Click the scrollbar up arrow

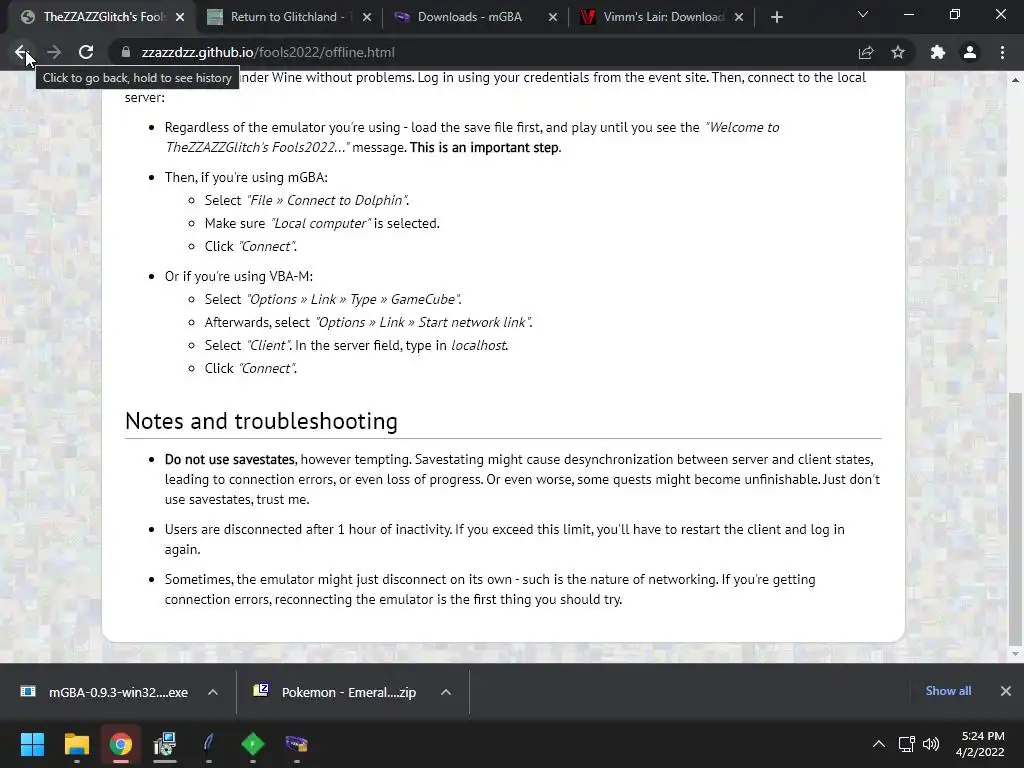pos(1014,80)
